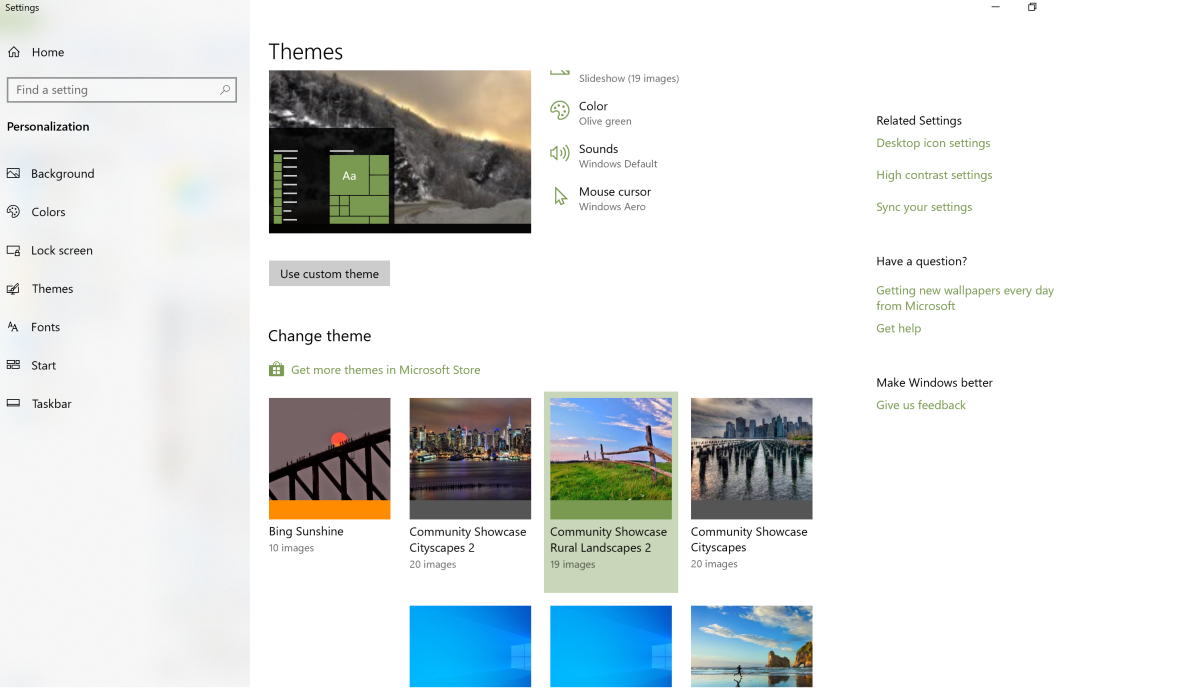The width and height of the screenshot is (1199, 690).
Task: Select the Bing Sunshine theme thumbnail
Action: point(329,458)
